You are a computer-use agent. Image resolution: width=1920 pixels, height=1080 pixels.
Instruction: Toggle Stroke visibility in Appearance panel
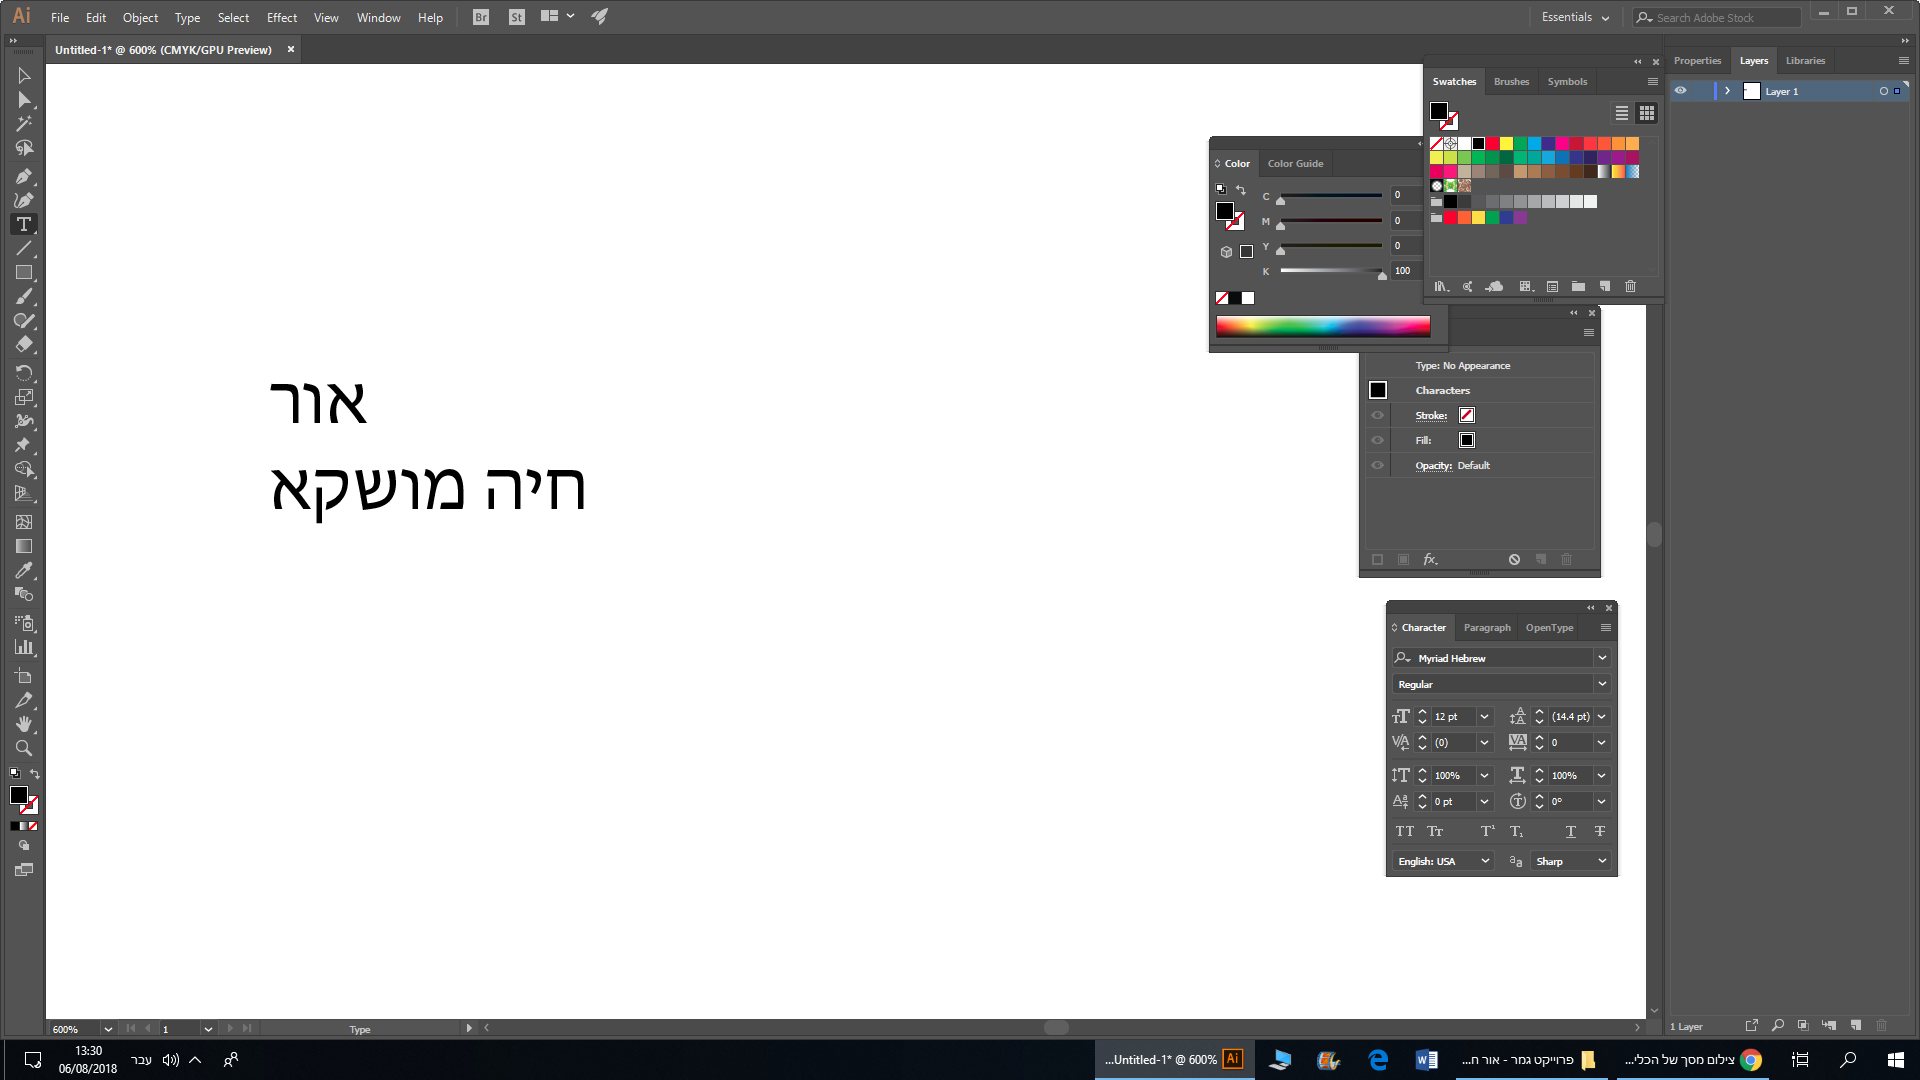pos(1377,415)
